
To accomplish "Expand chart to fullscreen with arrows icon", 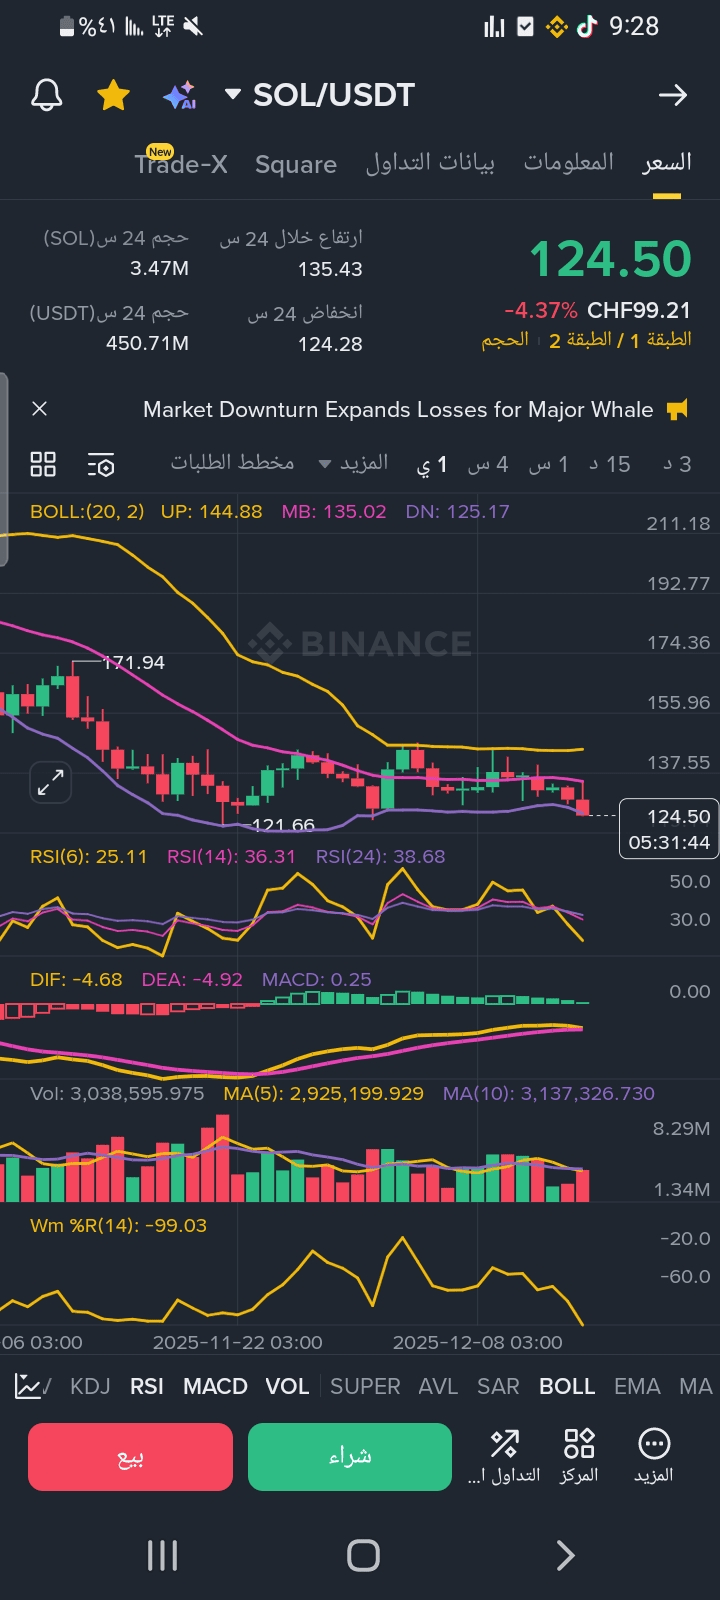I will click(50, 782).
